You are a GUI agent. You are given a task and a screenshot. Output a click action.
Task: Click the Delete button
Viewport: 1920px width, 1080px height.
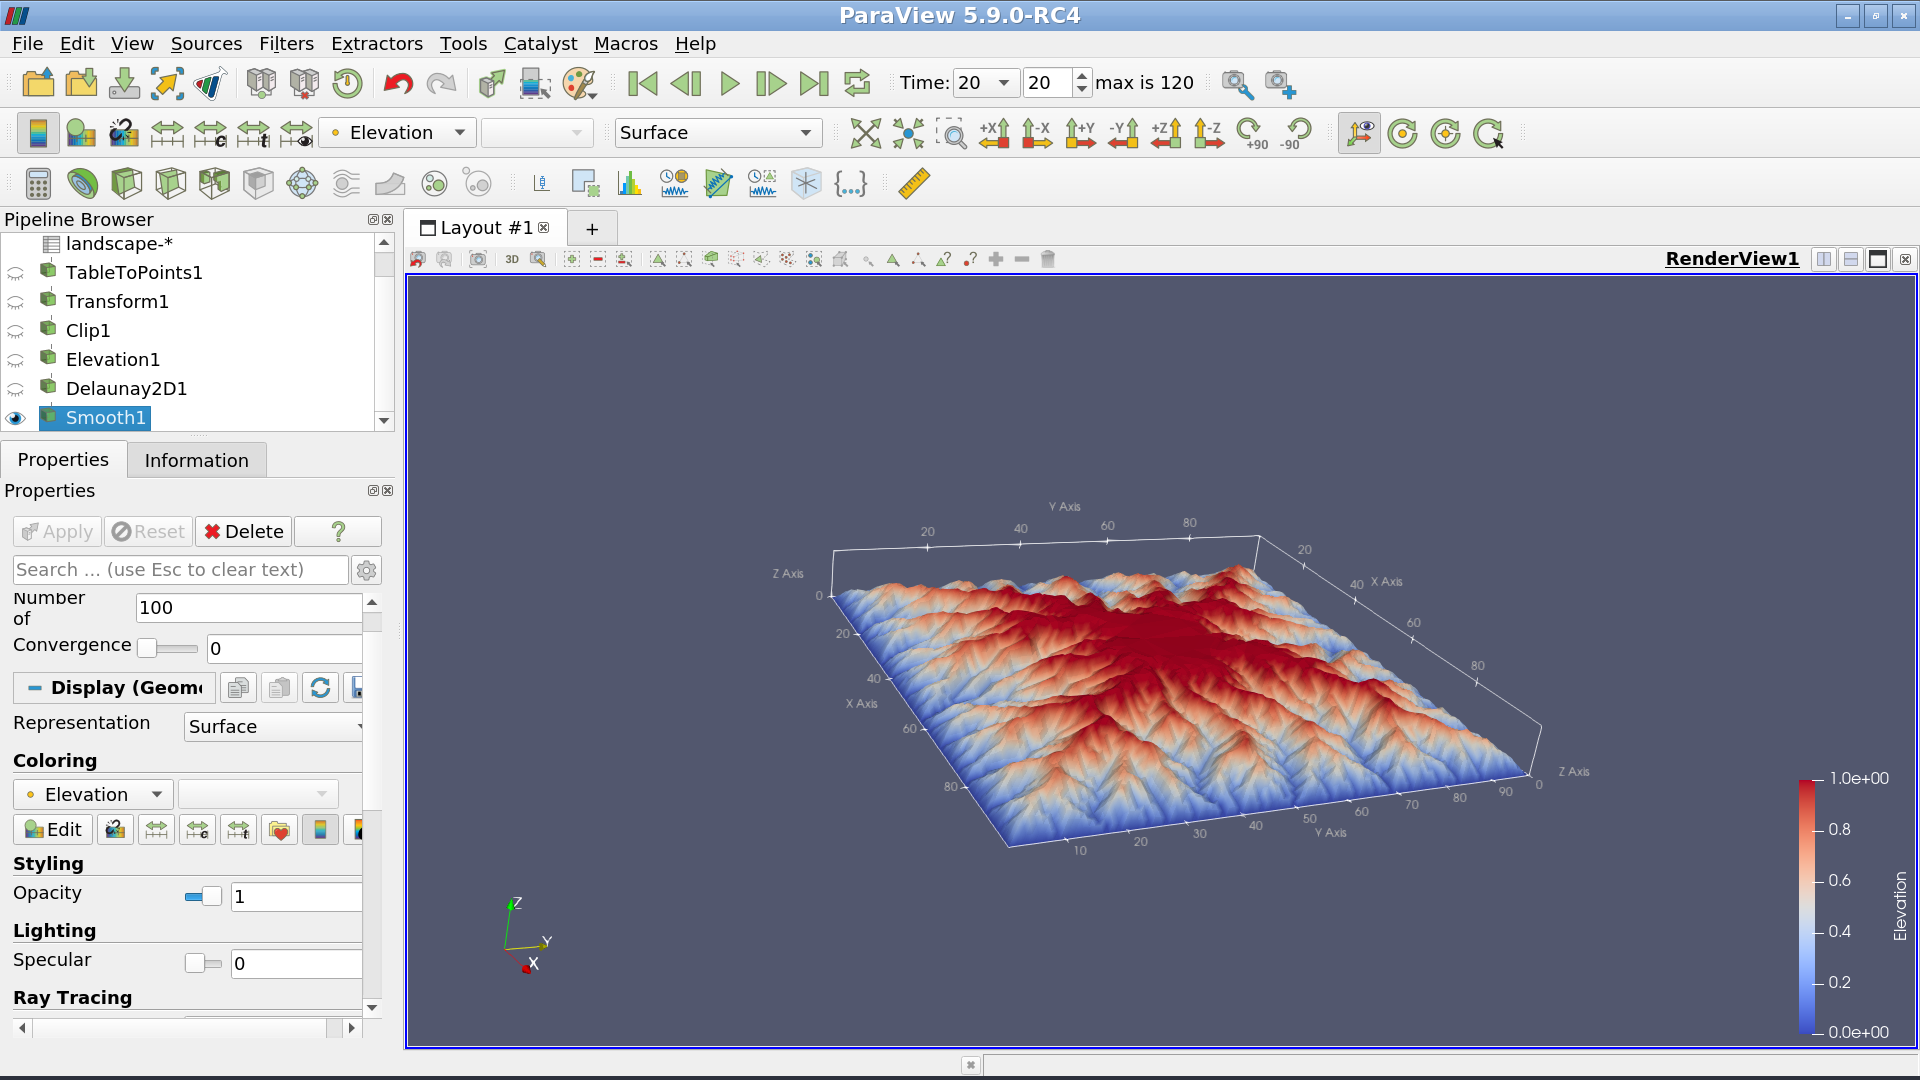click(x=243, y=532)
